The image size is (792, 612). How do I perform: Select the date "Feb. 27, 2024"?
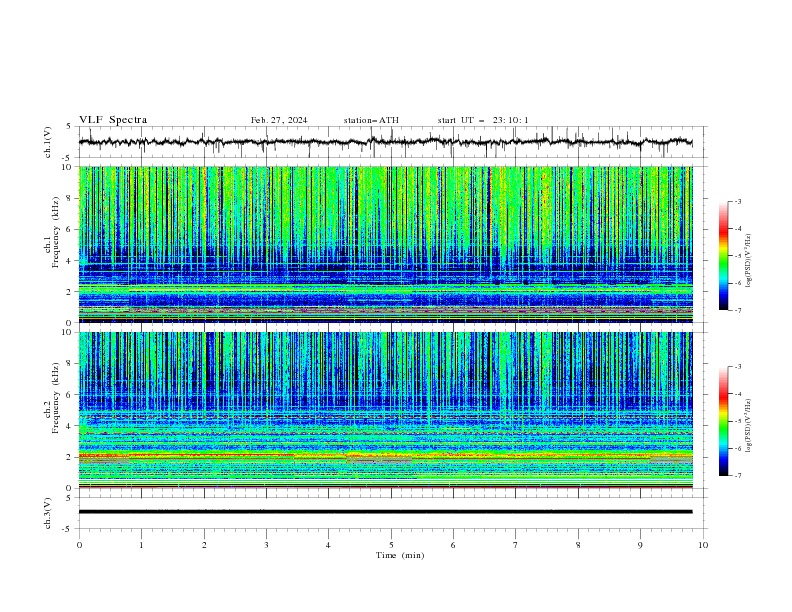point(279,120)
